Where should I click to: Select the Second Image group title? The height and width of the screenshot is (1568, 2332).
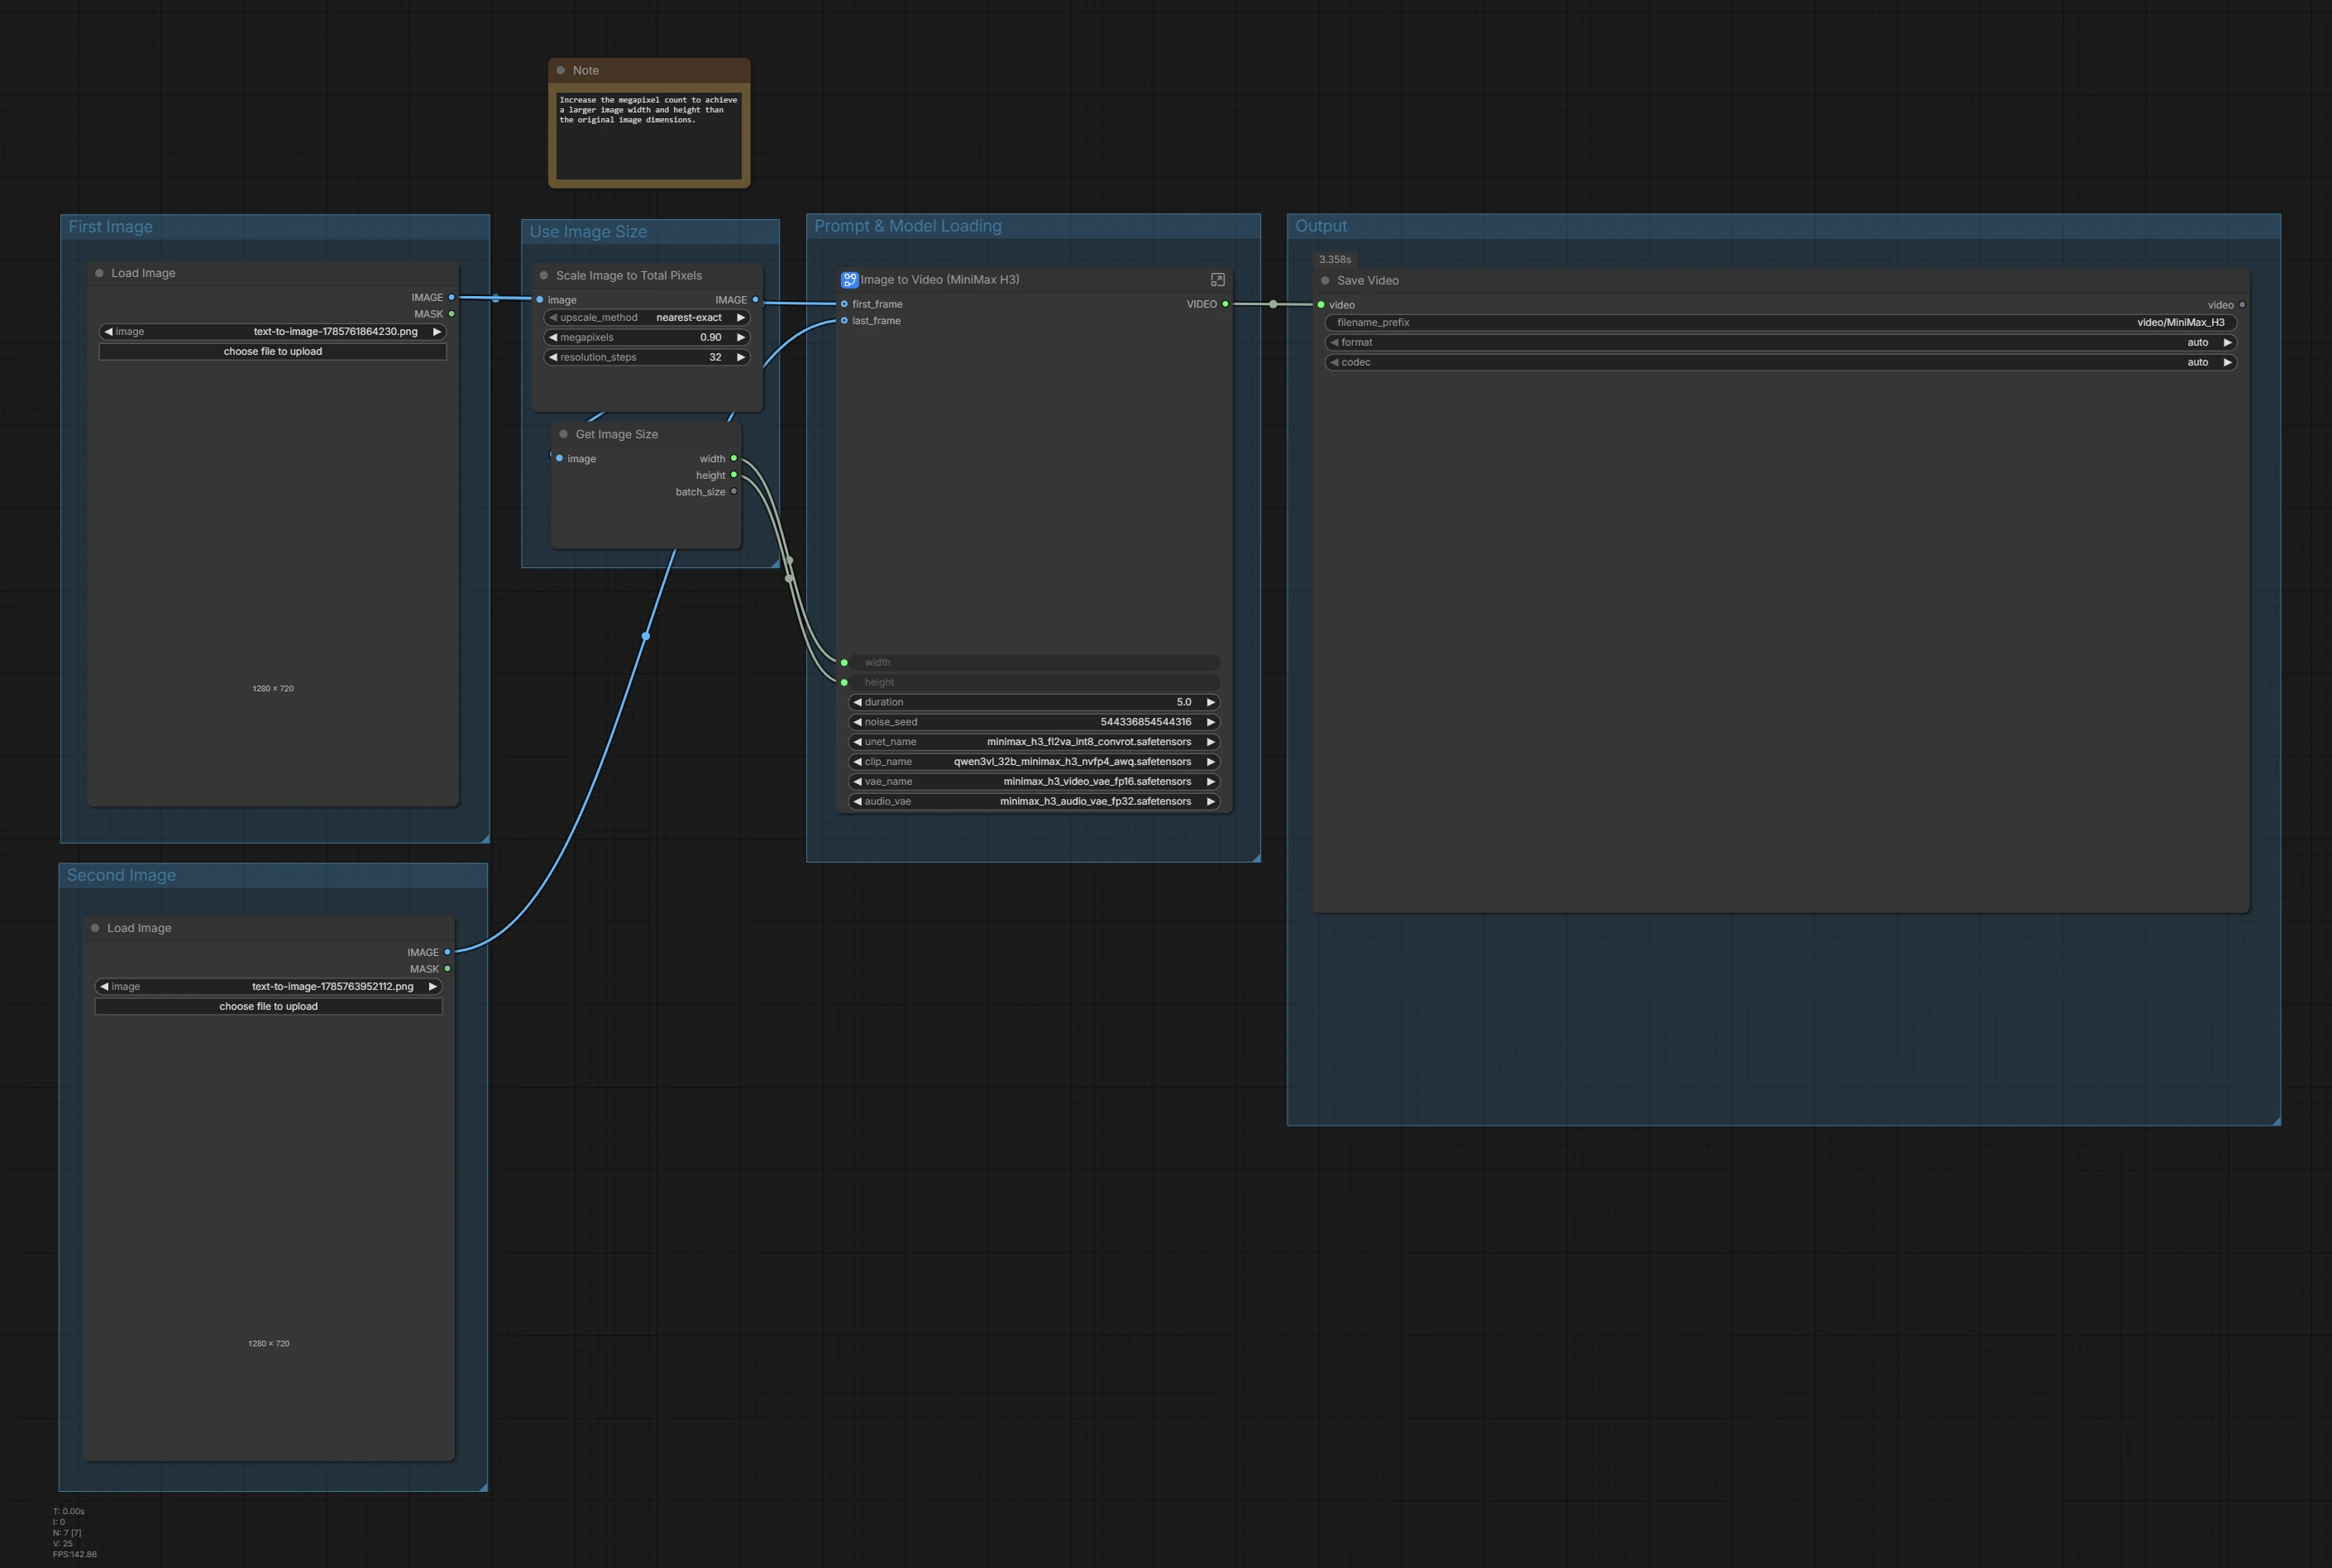click(121, 875)
